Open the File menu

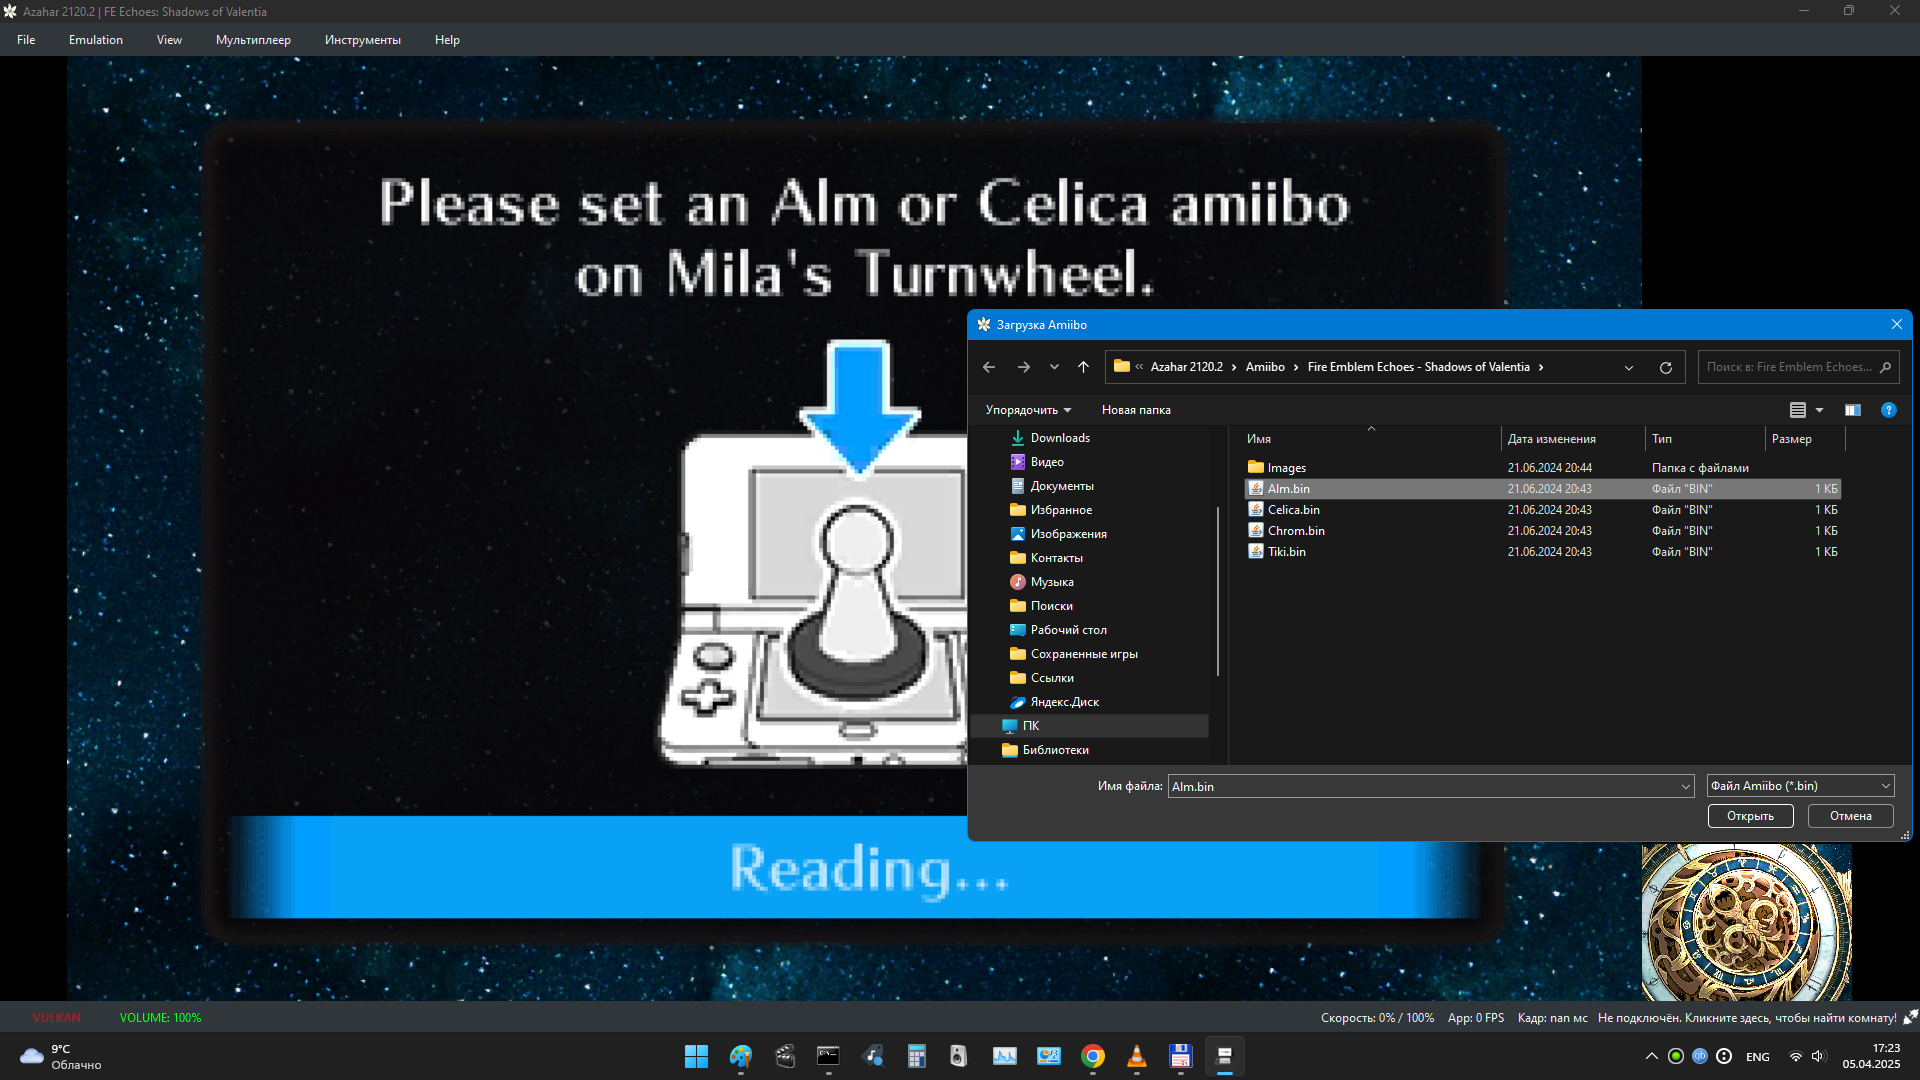(26, 40)
